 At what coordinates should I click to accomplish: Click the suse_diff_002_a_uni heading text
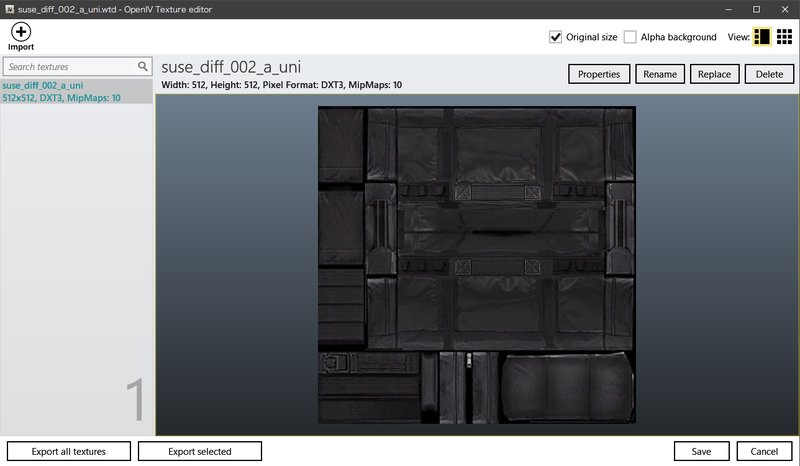point(231,67)
